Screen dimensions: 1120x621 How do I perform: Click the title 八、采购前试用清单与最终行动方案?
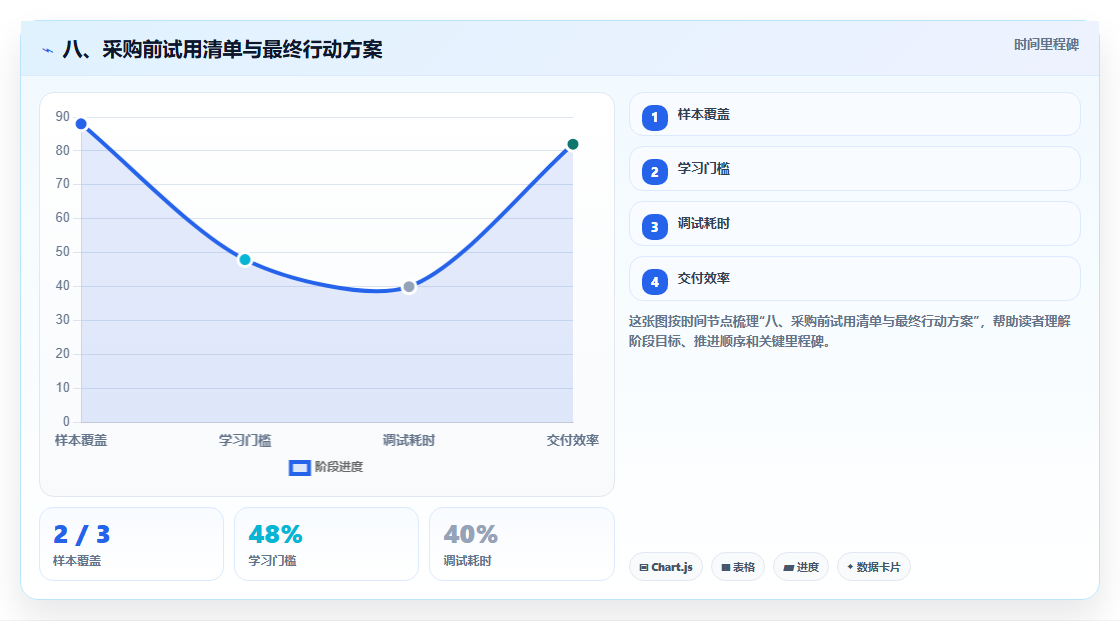click(223, 49)
